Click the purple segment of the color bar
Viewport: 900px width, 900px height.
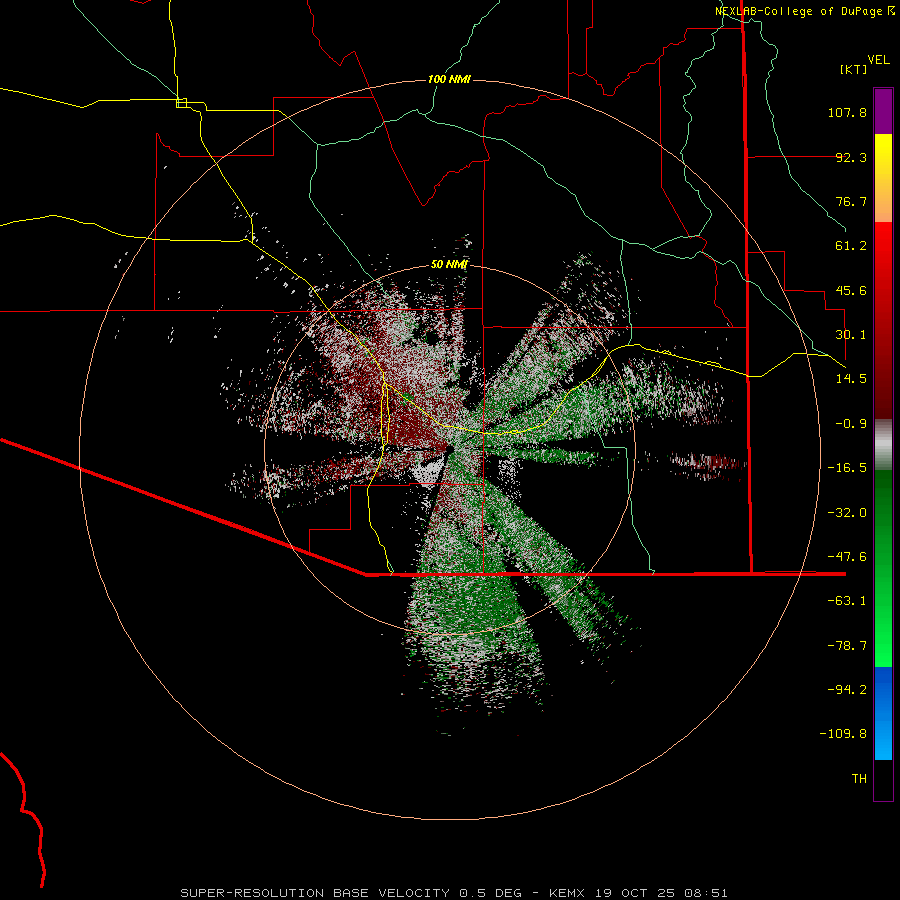point(883,111)
